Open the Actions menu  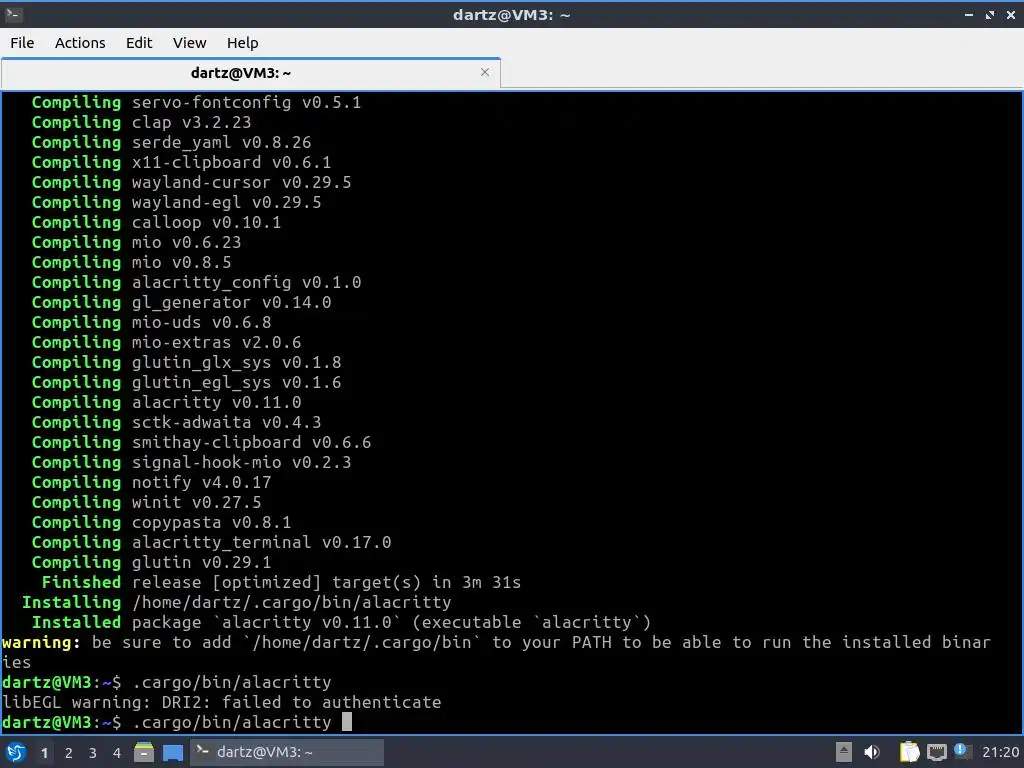80,42
